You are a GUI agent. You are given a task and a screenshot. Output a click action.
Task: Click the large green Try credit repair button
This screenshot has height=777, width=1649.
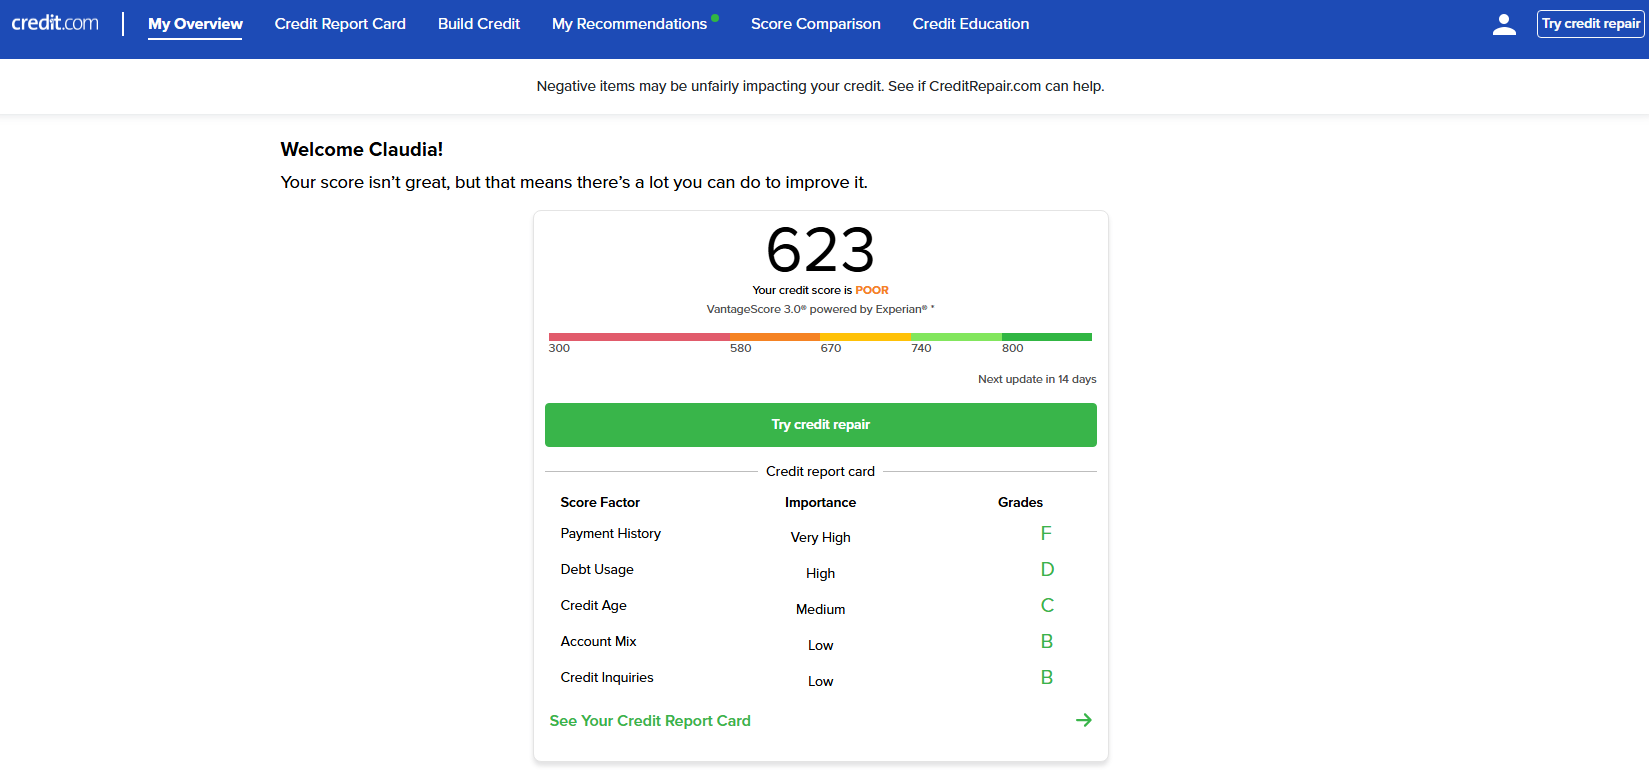(x=820, y=425)
